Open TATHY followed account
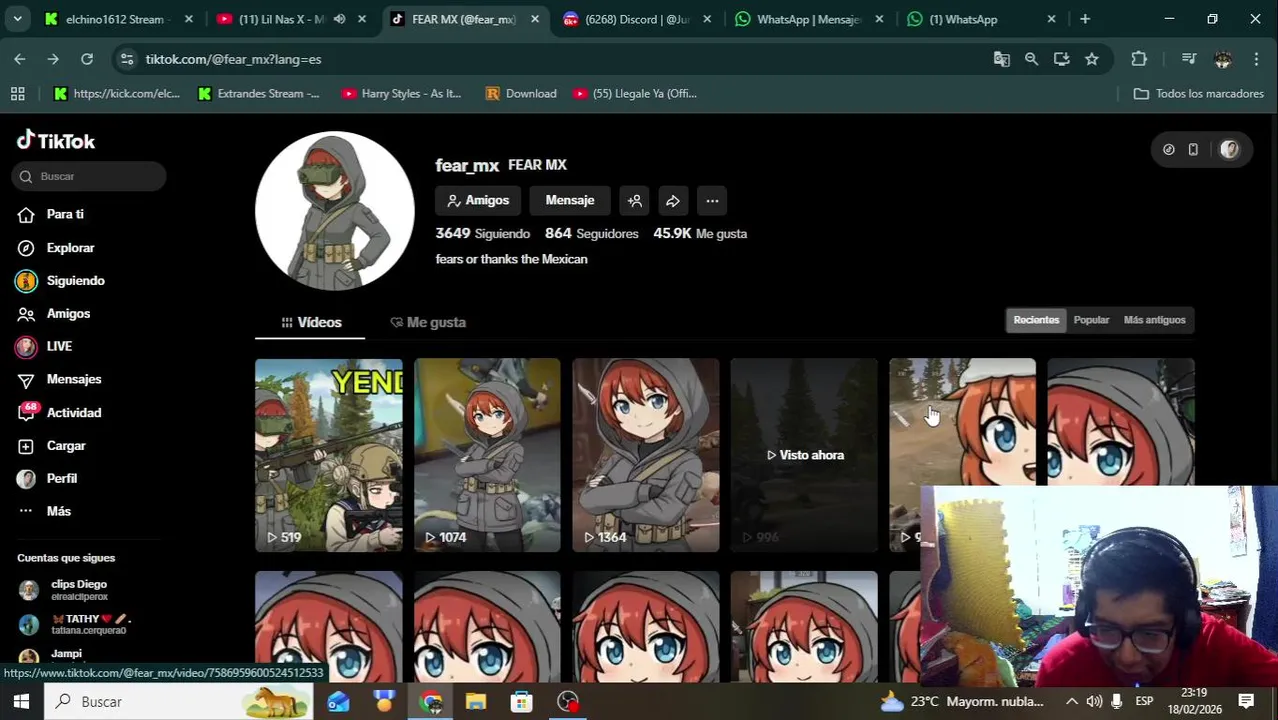Image resolution: width=1278 pixels, height=720 pixels. coord(75,624)
